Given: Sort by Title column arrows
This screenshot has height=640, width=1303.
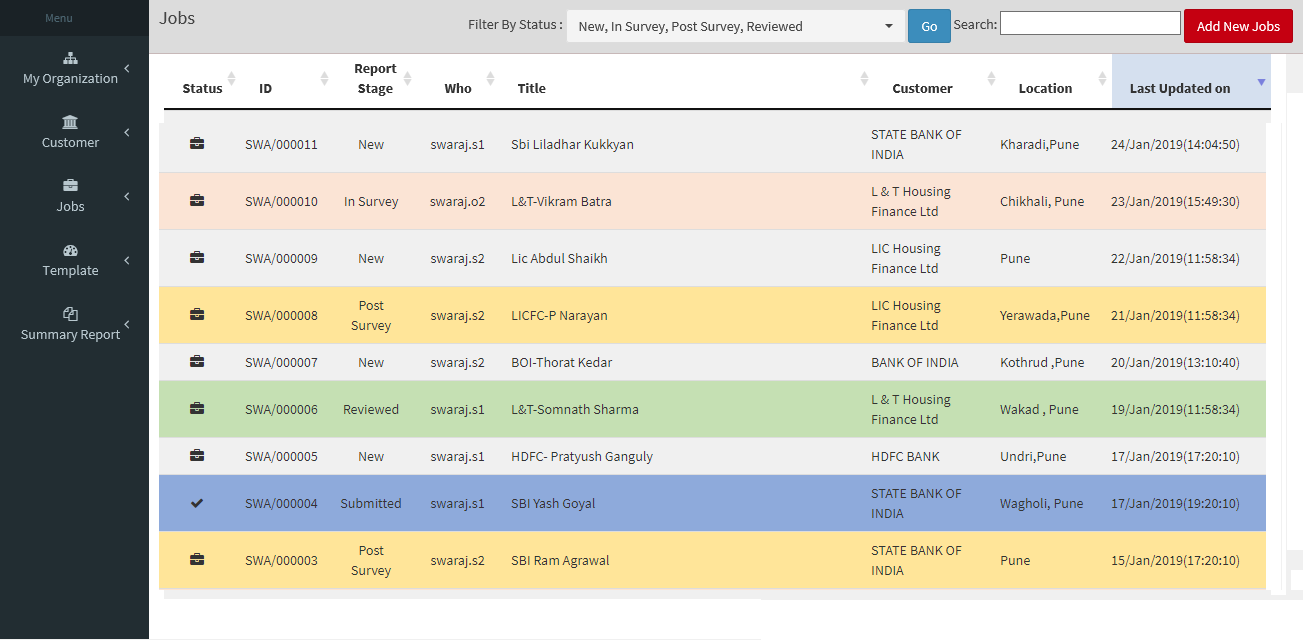Looking at the screenshot, I should 865,78.
